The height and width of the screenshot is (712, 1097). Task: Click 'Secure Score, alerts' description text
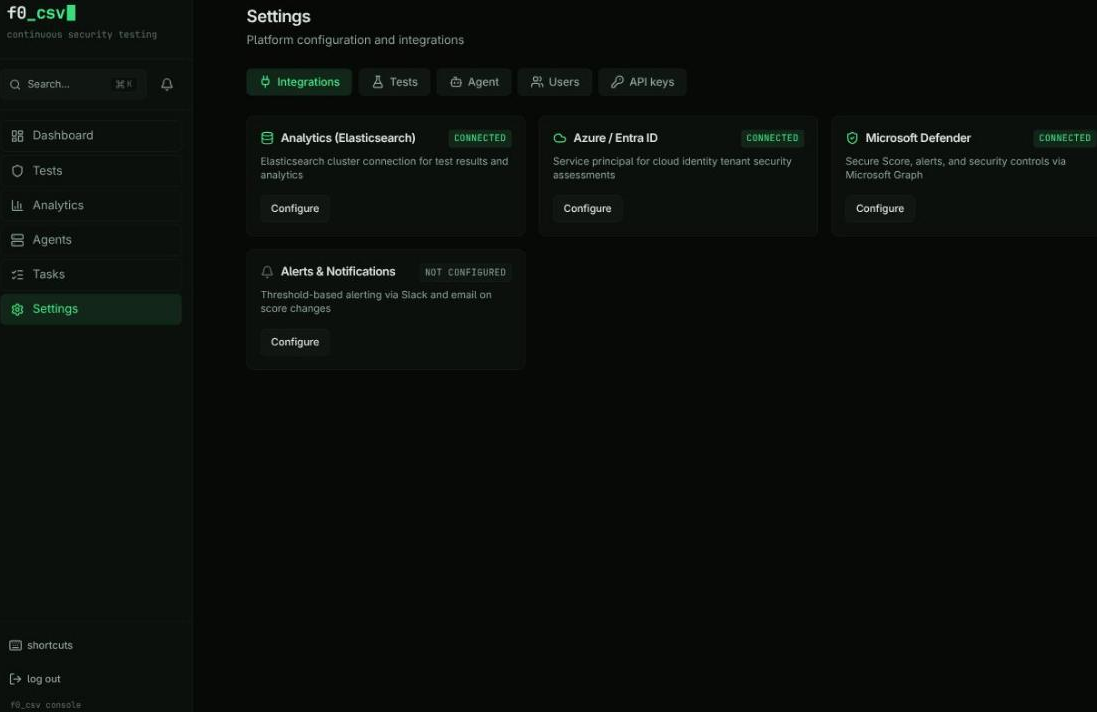point(956,169)
